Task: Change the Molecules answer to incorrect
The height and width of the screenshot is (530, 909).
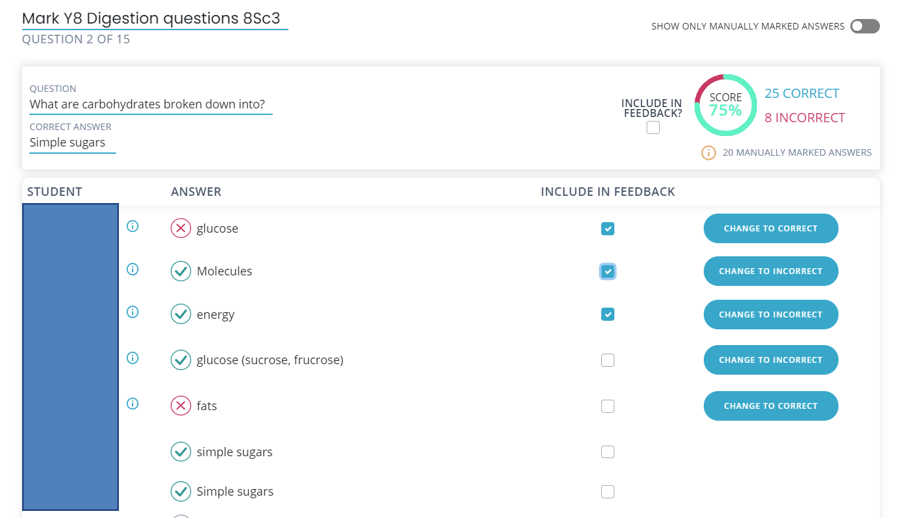Action: tap(770, 271)
